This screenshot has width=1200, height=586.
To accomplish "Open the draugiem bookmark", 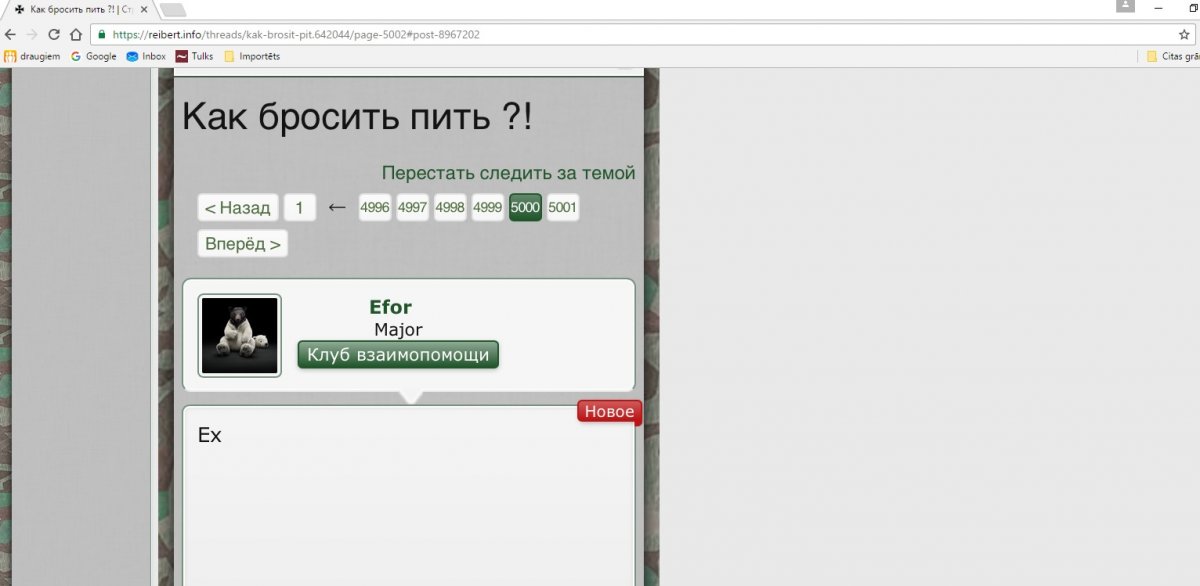I will tap(32, 57).
